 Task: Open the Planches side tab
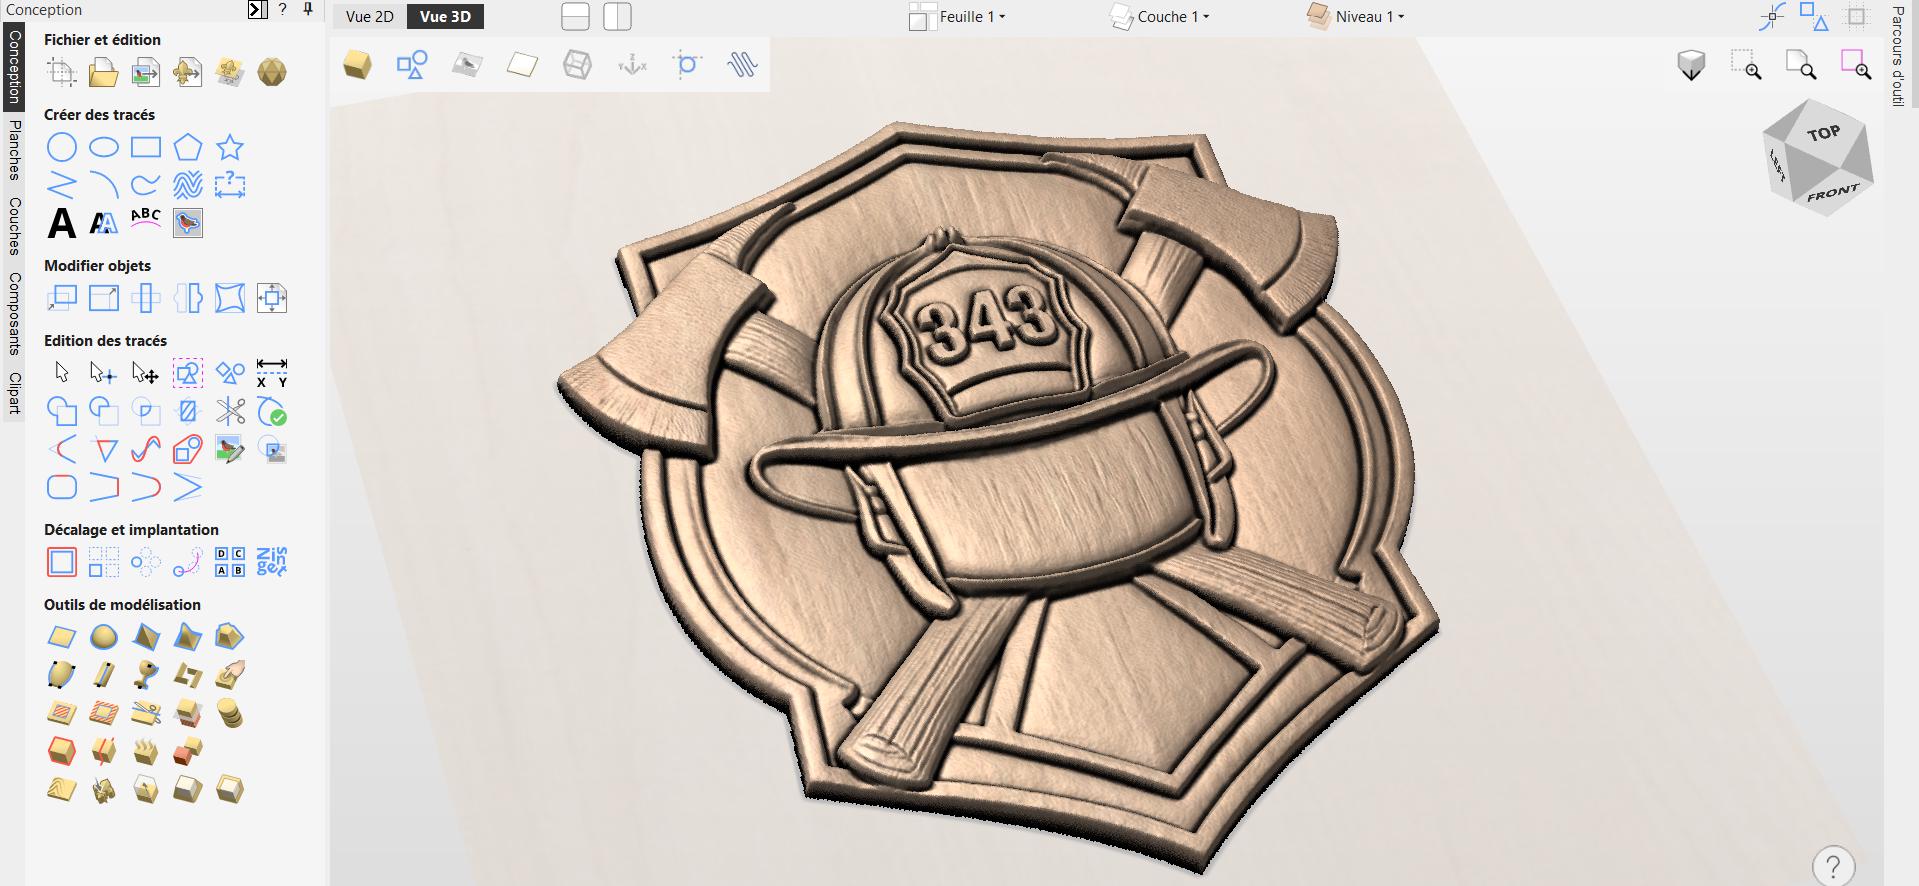(x=14, y=150)
